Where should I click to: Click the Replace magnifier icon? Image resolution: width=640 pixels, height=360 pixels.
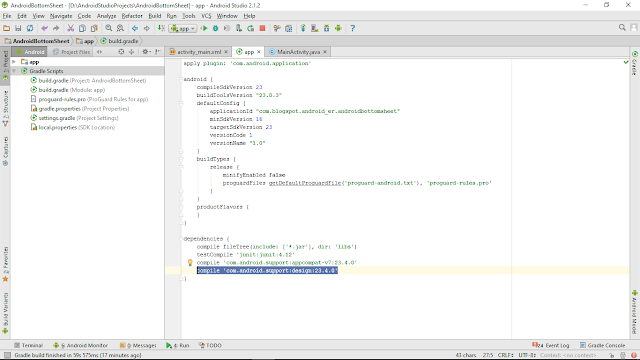[120, 28]
